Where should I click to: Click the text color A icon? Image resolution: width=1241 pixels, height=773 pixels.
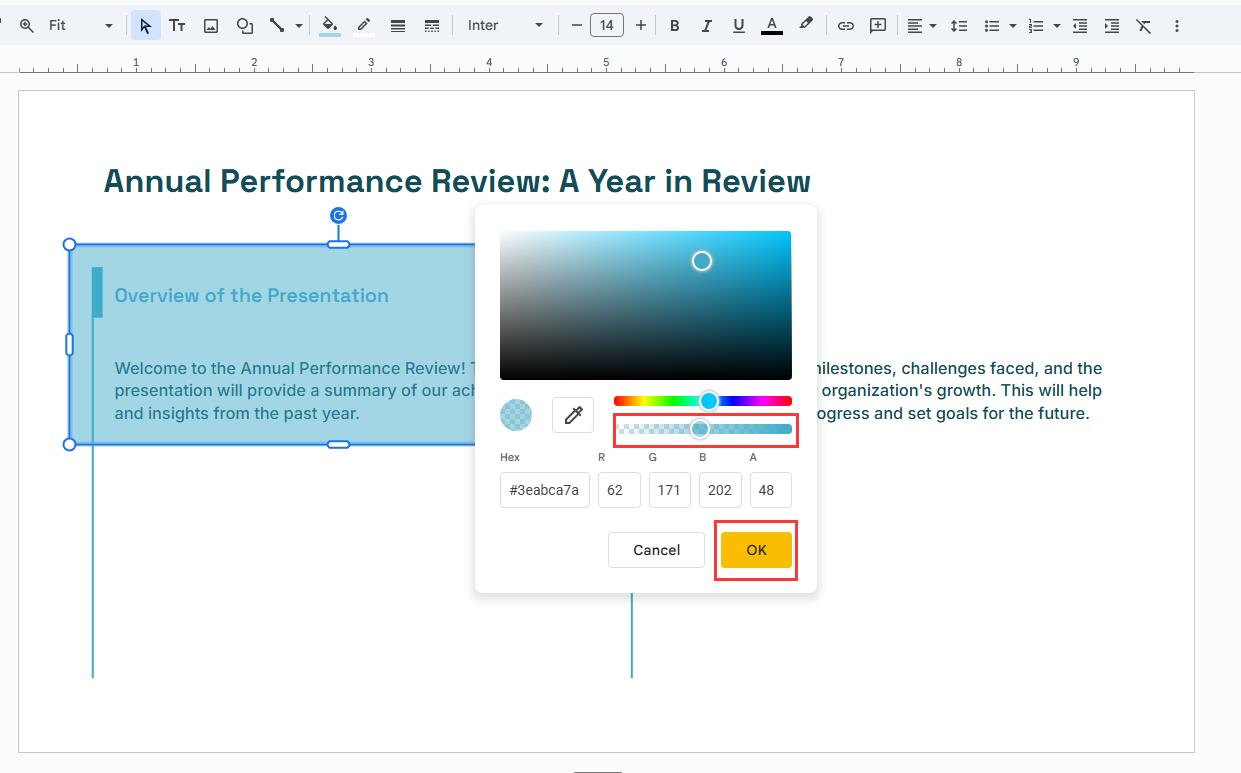[x=771, y=26]
